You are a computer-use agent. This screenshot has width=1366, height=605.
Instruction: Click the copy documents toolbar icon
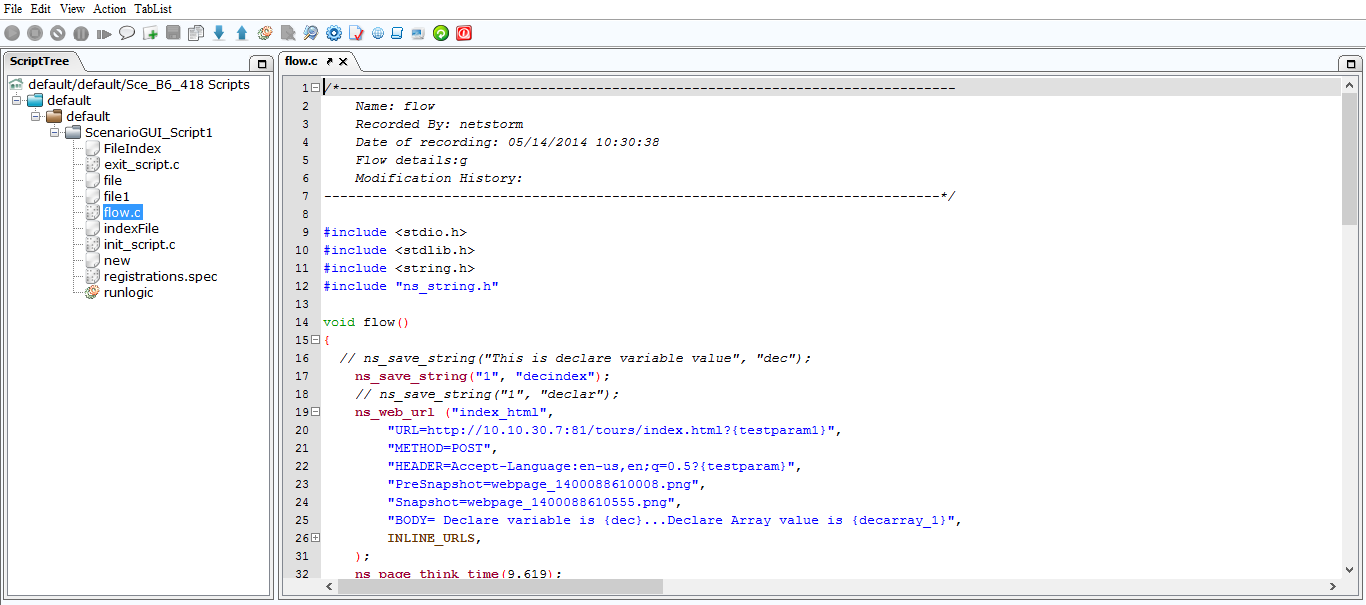(x=196, y=33)
